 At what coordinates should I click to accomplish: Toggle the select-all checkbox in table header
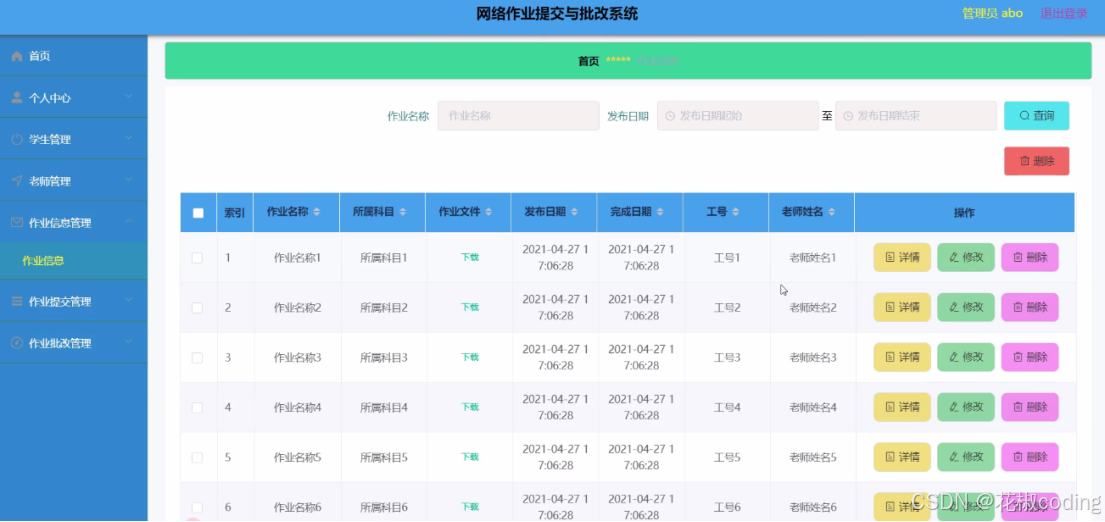(198, 213)
